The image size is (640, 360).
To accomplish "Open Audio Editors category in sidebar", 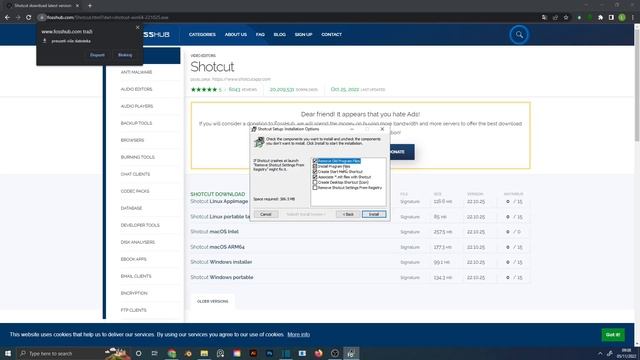I will point(136,89).
